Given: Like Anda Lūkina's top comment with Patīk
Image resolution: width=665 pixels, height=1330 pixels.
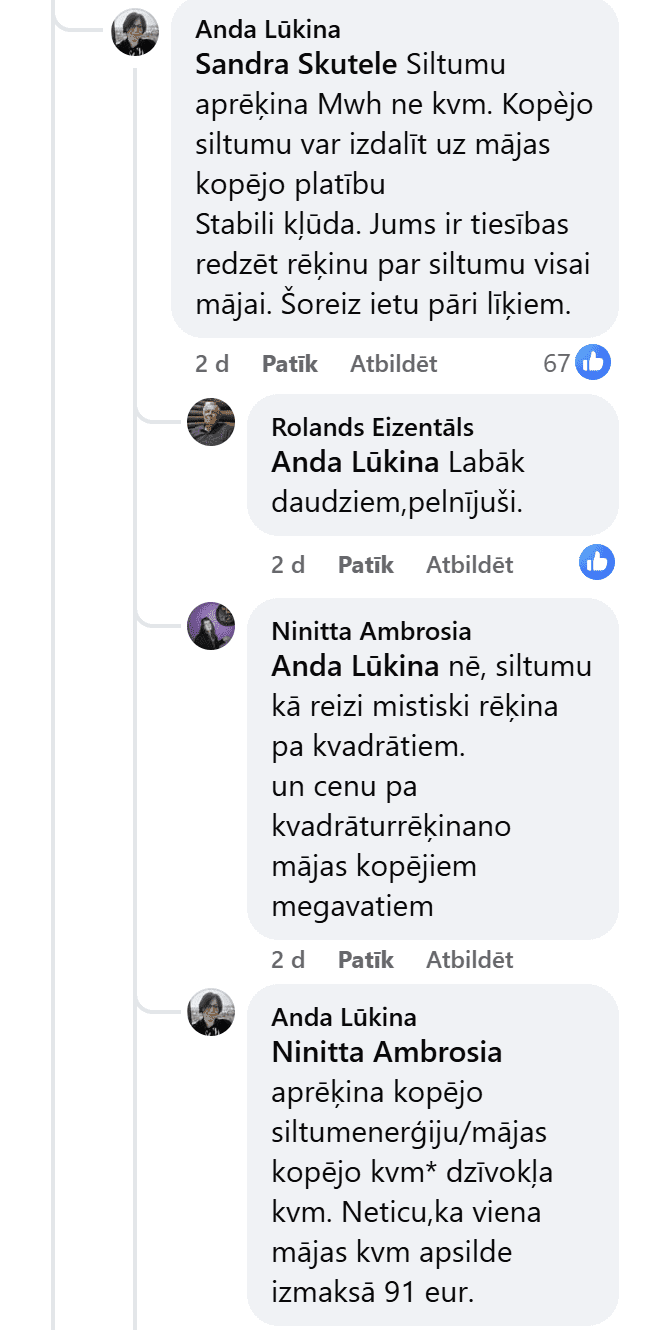Looking at the screenshot, I should (289, 364).
